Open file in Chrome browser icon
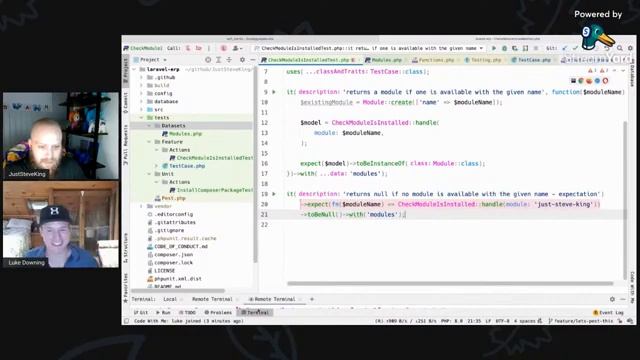The image size is (640, 360). [581, 81]
